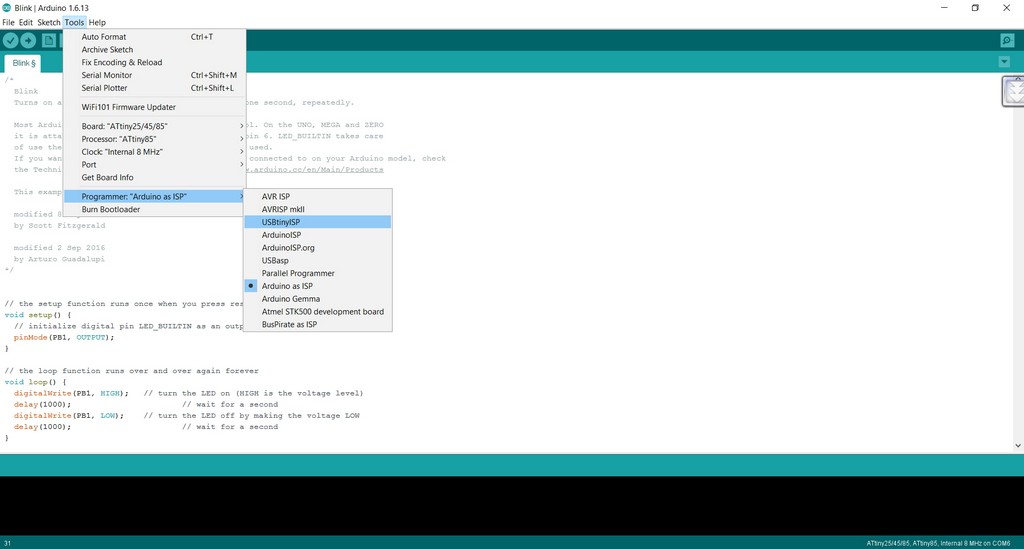Click "by Scott Fitzgerald" comment line
1024x549 pixels.
tap(59, 225)
